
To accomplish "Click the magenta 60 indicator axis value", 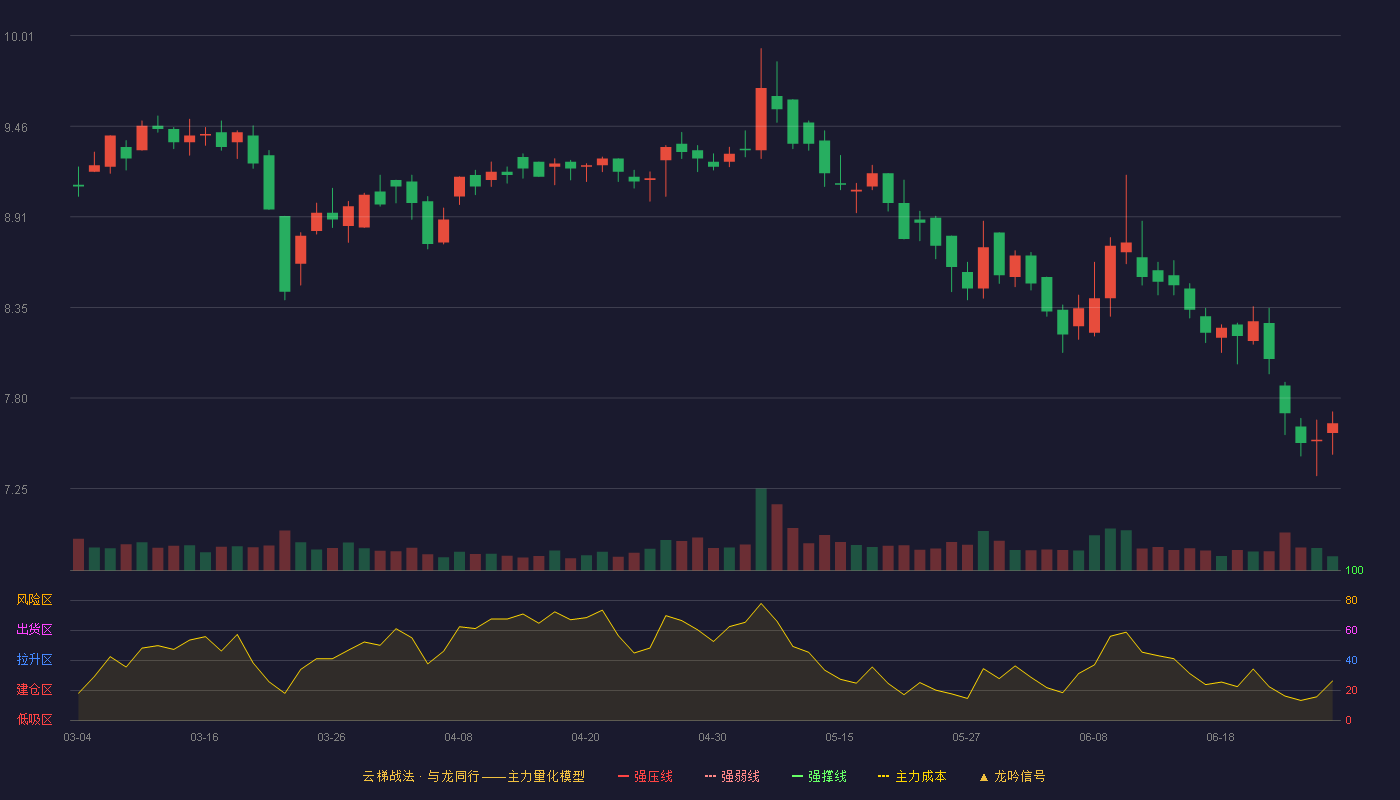I will 1351,630.
